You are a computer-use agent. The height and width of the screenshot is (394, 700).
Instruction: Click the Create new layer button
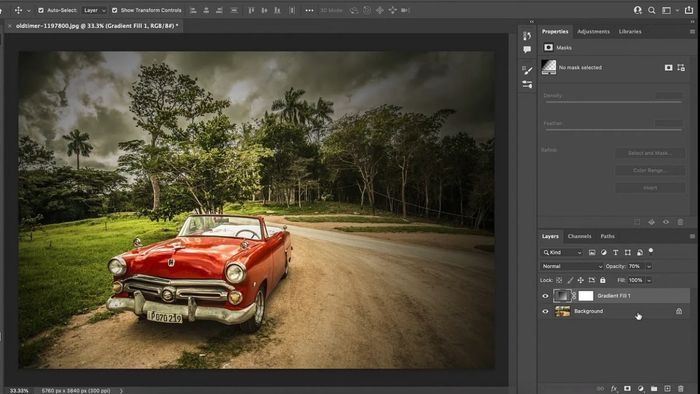click(x=667, y=389)
